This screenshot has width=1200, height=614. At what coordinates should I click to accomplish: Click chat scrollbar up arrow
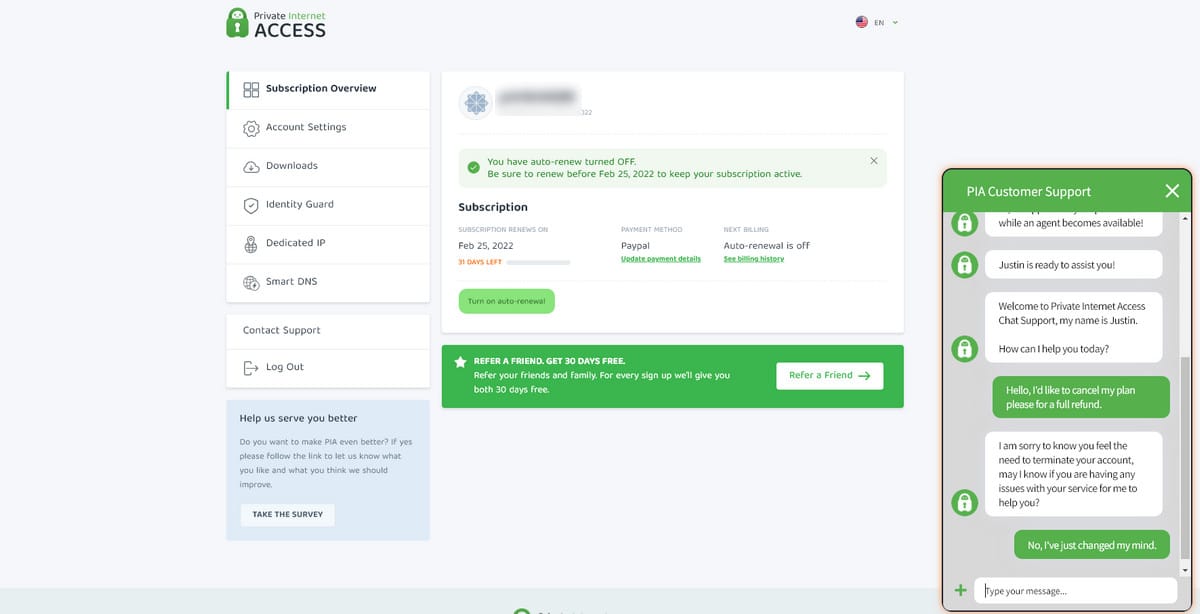(1186, 217)
